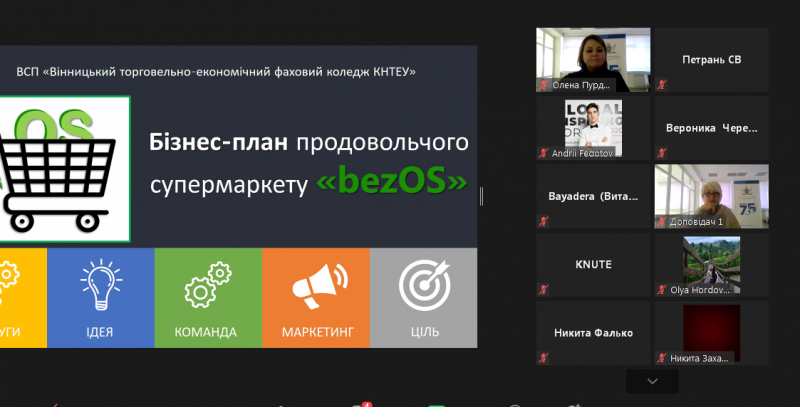Show more participants with the down chevron
The width and height of the screenshot is (800, 407).
coord(652,381)
